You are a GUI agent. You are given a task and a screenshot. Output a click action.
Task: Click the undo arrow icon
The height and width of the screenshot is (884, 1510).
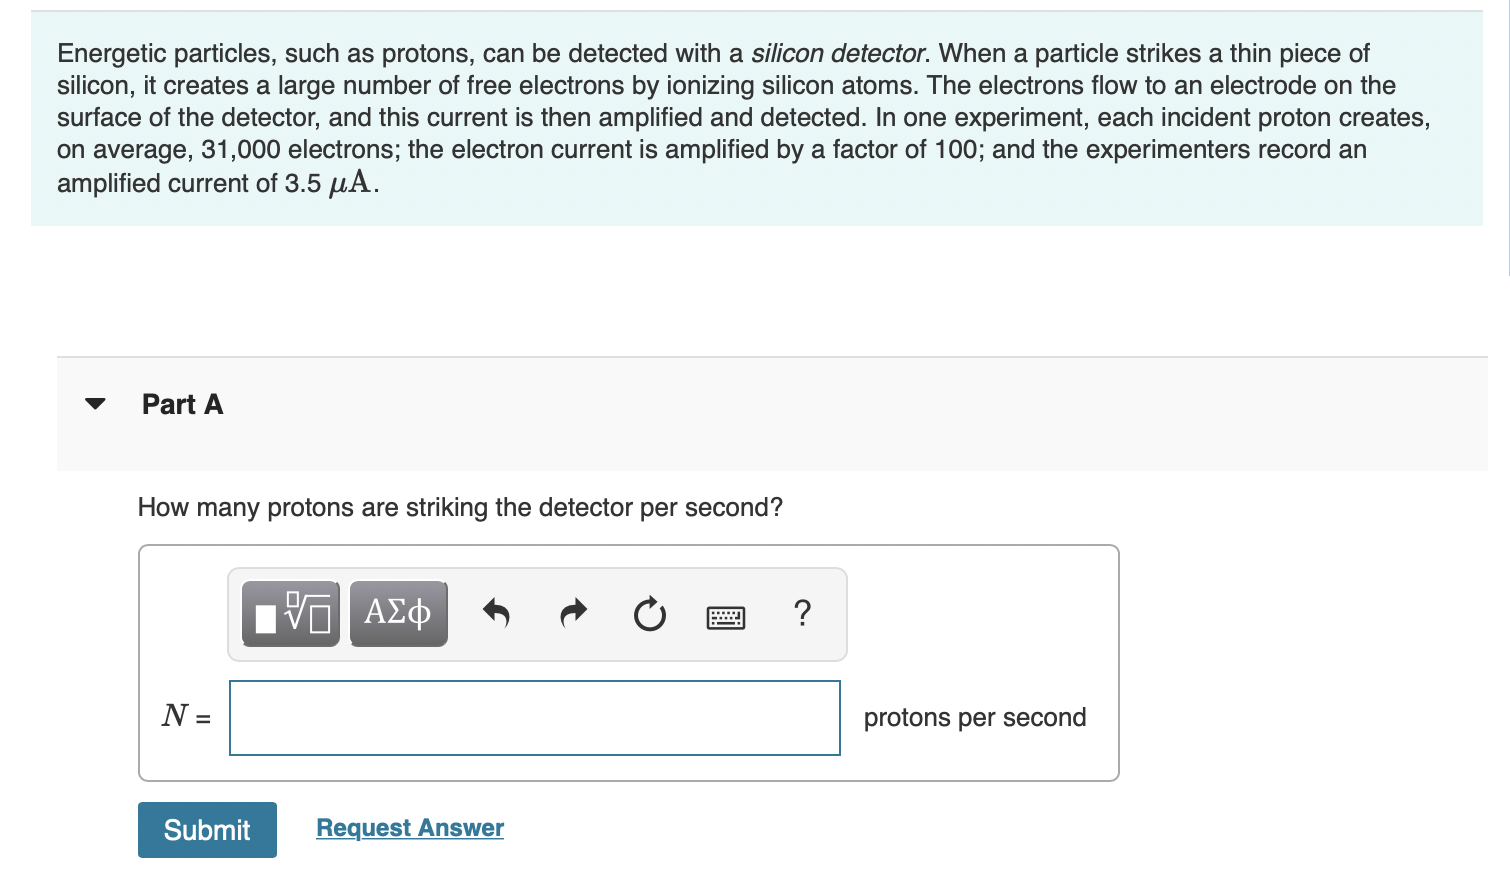(x=496, y=613)
